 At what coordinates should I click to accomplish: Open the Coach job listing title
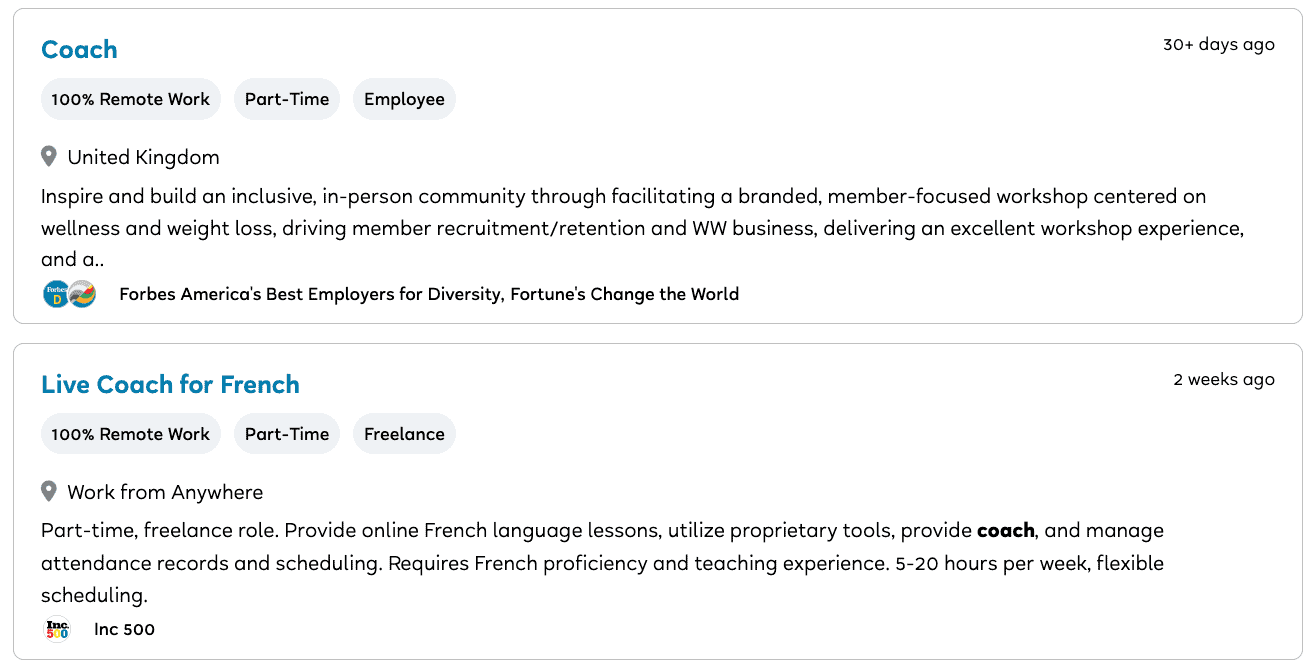(79, 50)
